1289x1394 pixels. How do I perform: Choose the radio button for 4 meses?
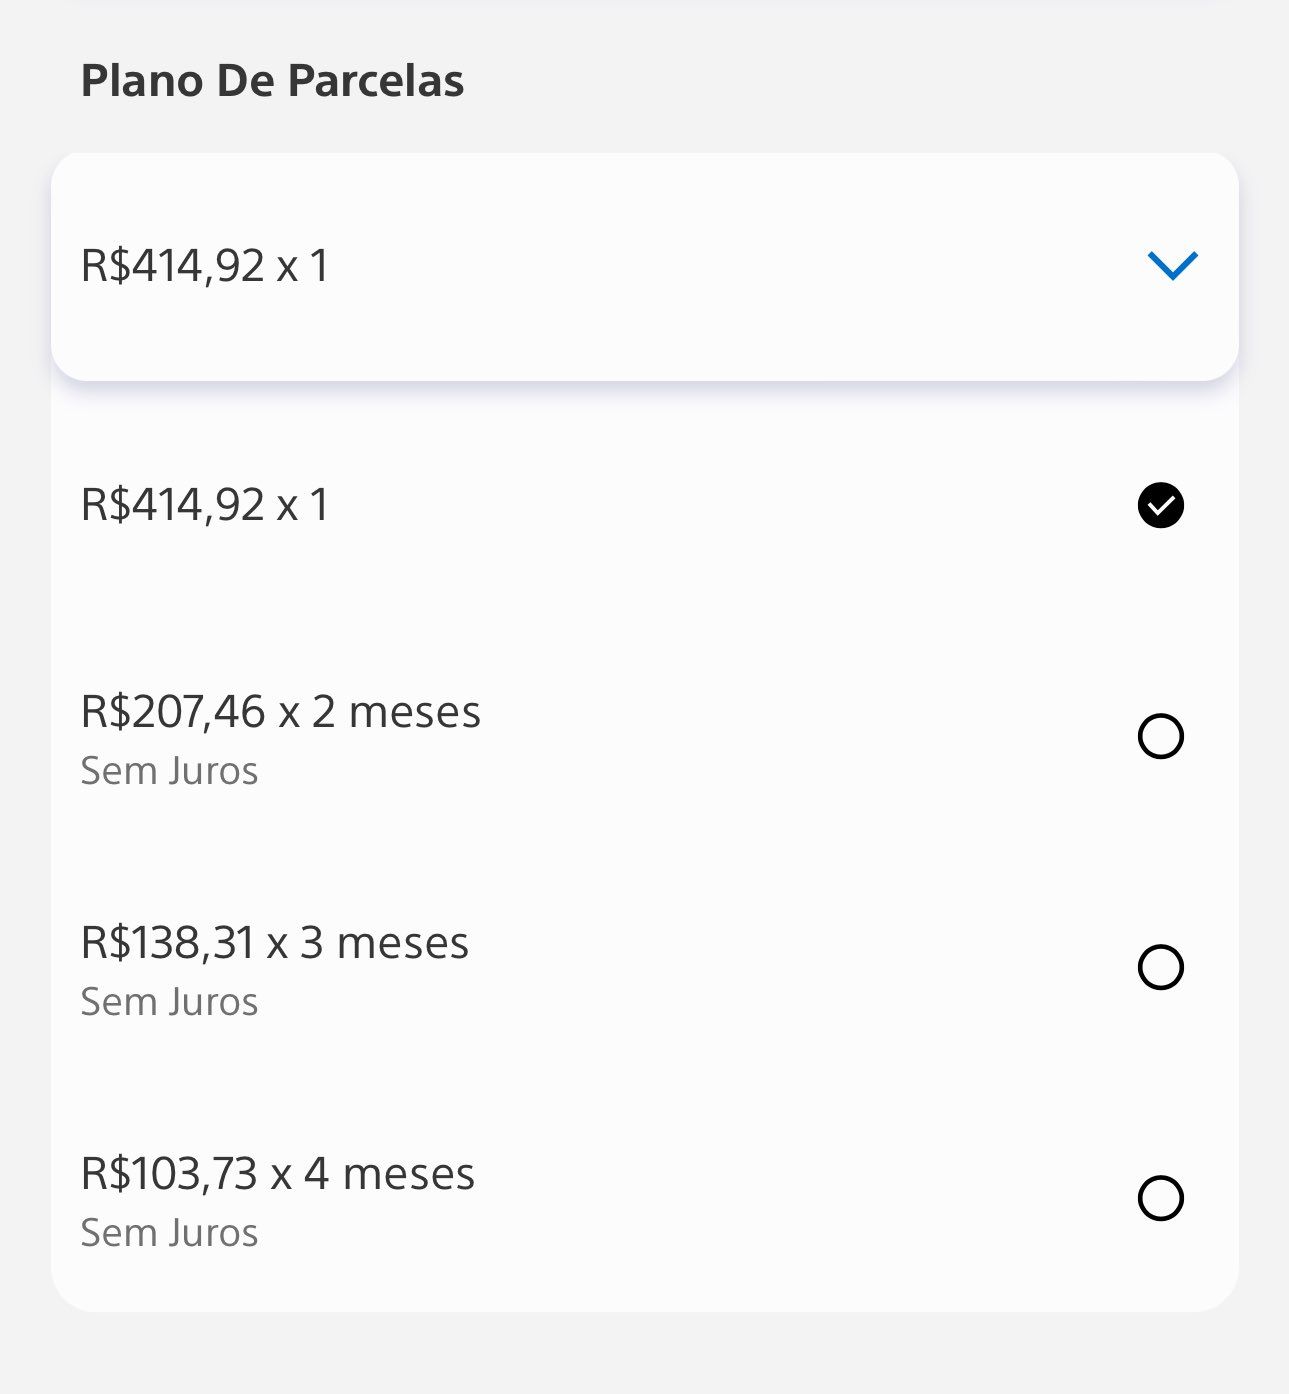[x=1160, y=1198]
